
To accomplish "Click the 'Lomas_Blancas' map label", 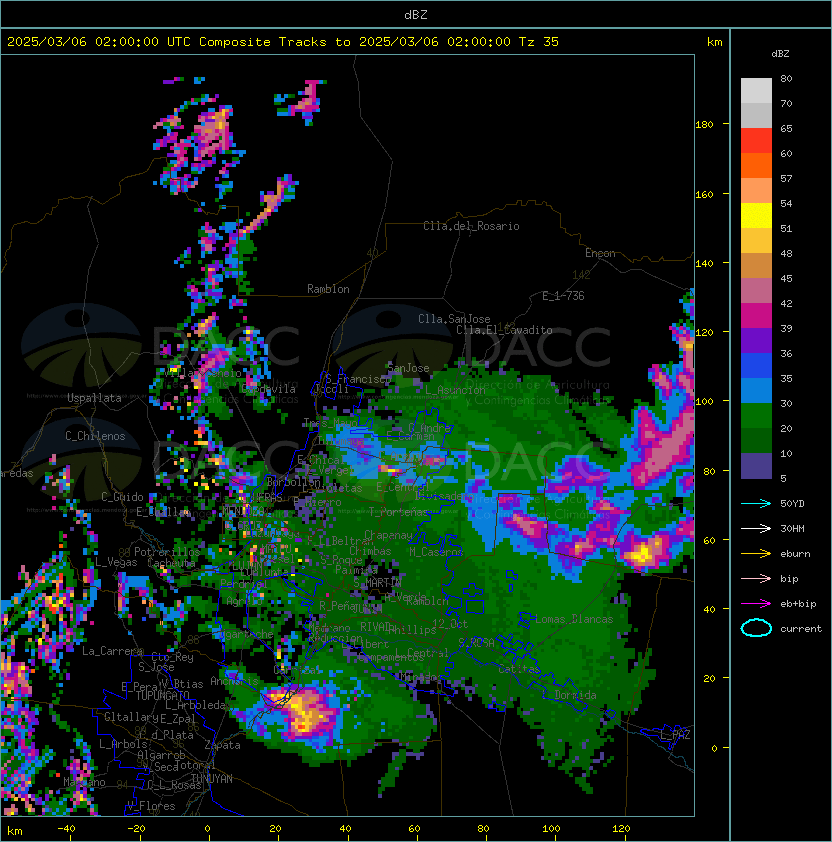I will (574, 619).
